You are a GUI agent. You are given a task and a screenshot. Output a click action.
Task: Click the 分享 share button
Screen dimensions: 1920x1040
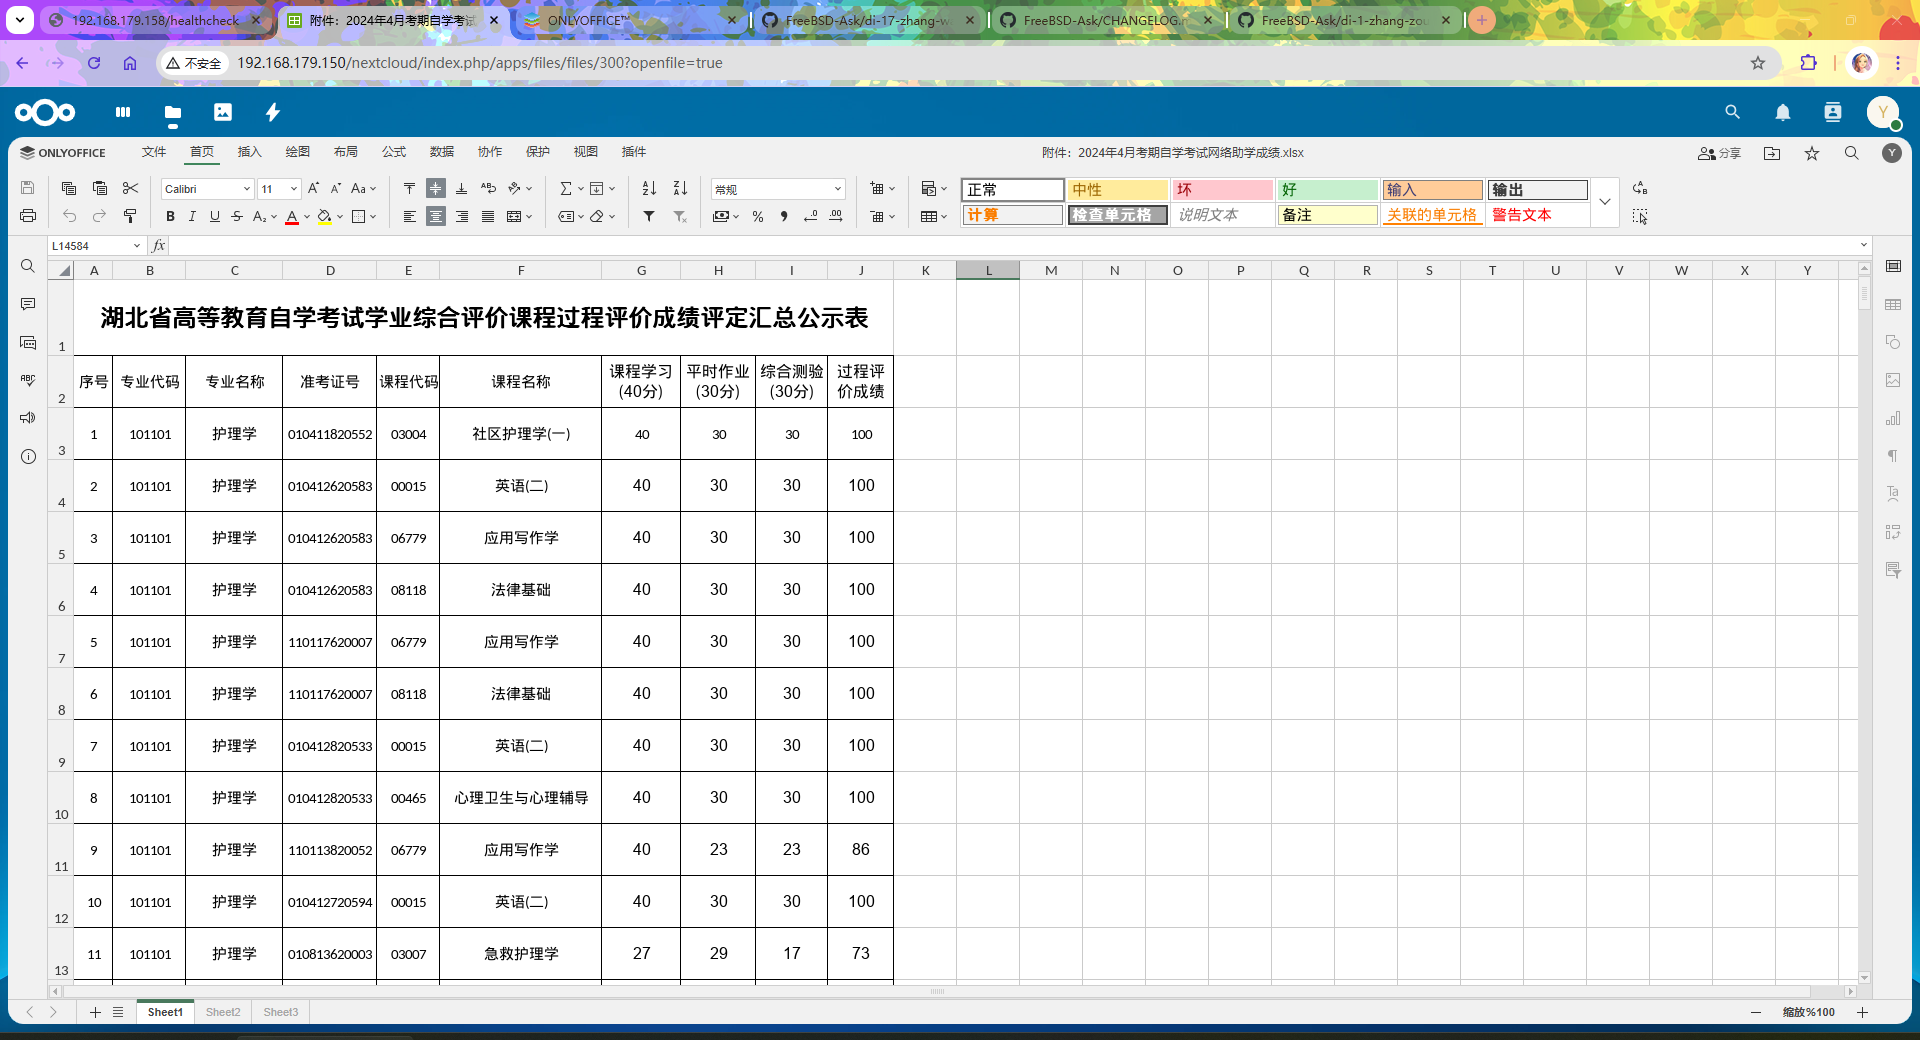click(x=1720, y=153)
